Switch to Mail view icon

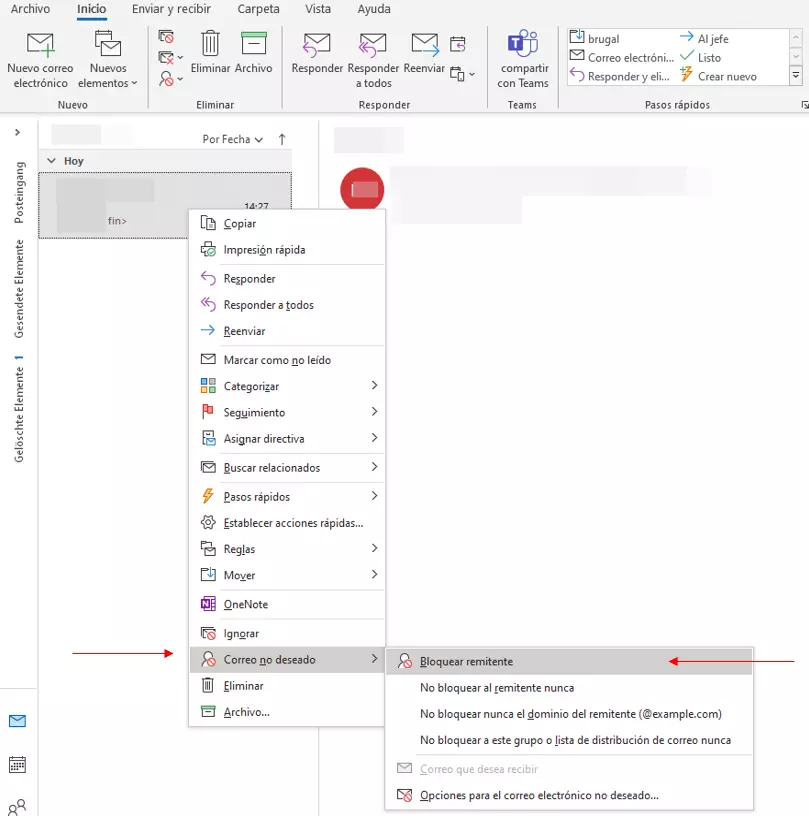[x=17, y=721]
